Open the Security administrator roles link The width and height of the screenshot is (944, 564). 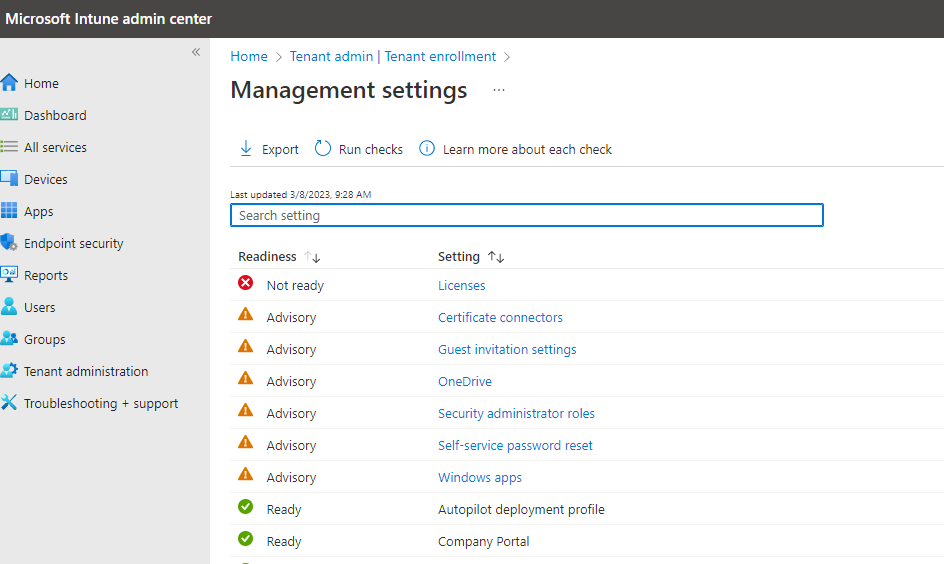click(x=517, y=414)
